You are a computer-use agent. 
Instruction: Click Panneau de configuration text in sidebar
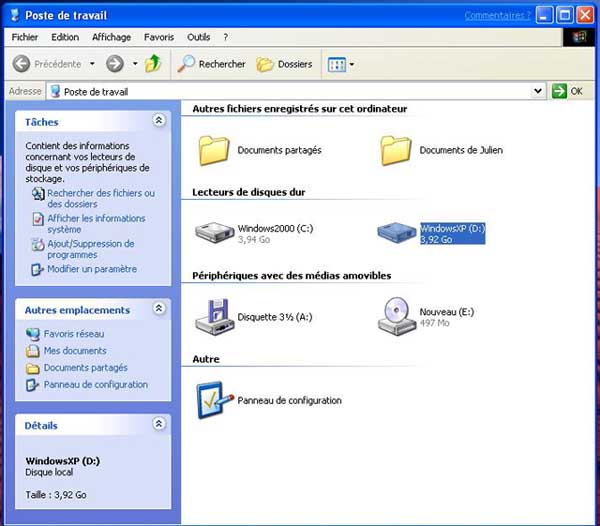pos(96,384)
